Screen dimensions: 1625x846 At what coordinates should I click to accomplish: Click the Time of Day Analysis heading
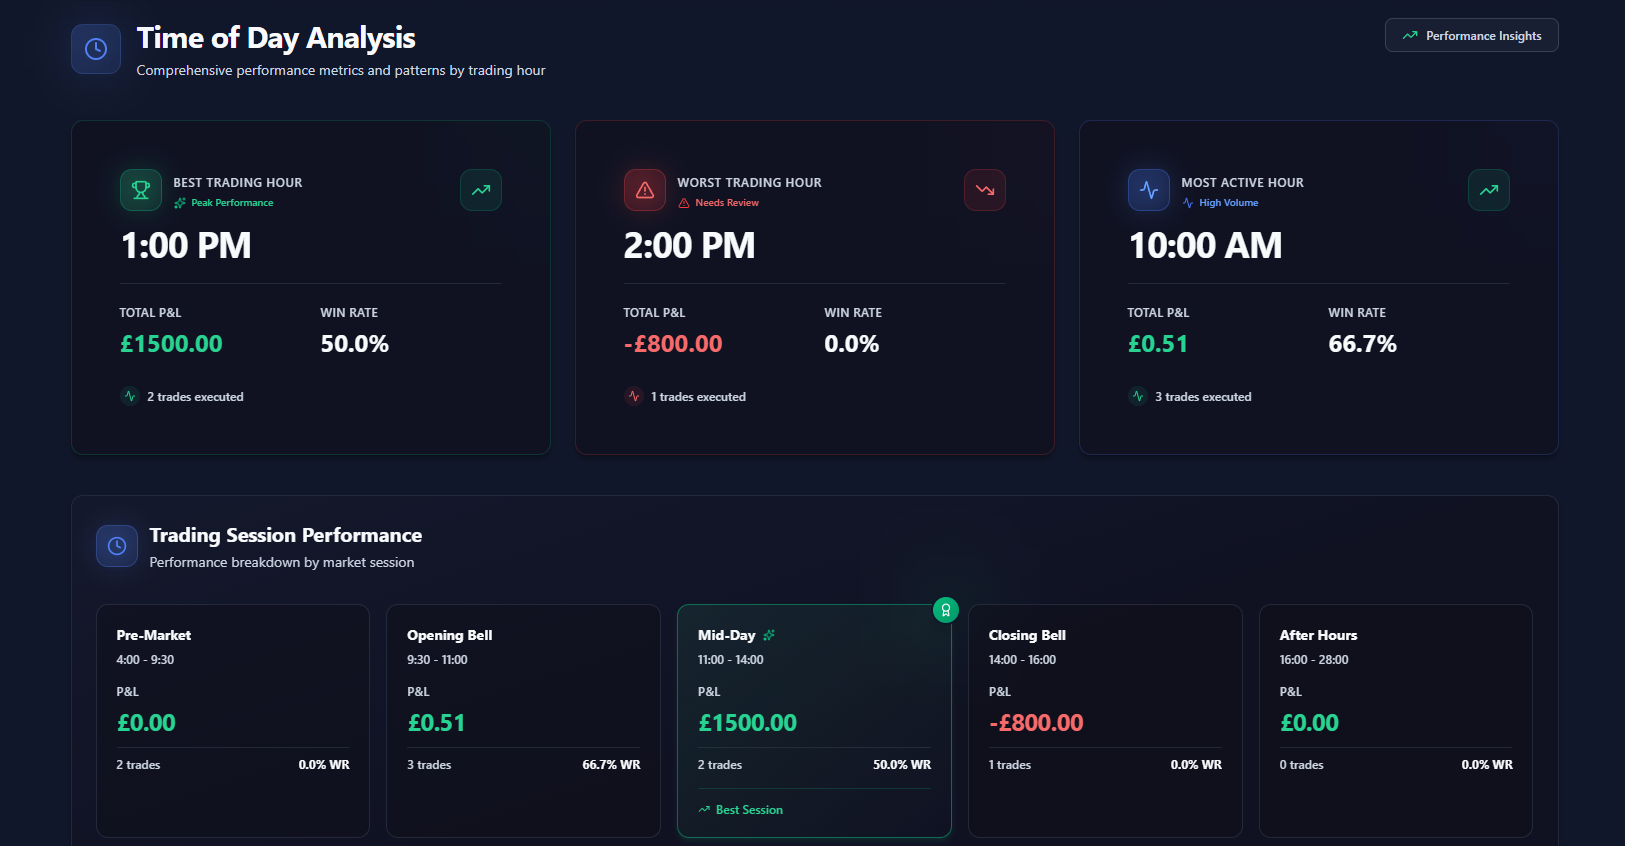point(276,38)
